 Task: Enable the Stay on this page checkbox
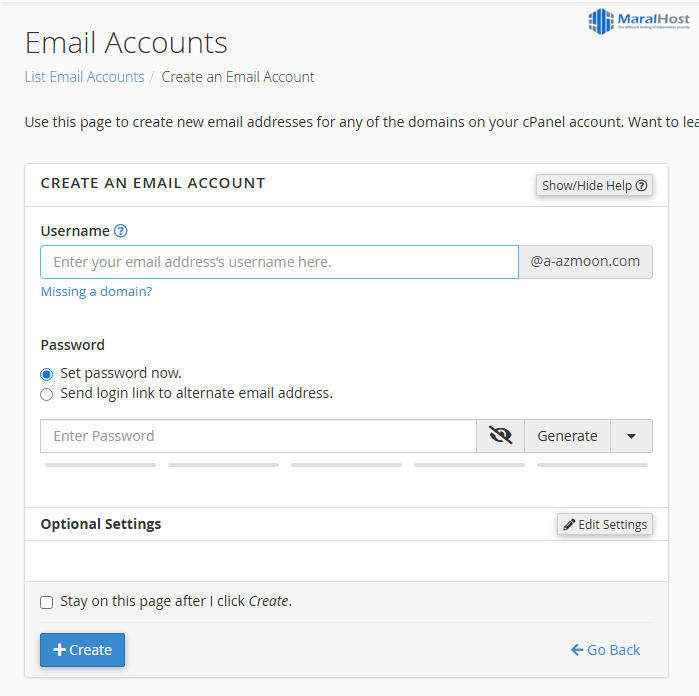pyautogui.click(x=47, y=602)
